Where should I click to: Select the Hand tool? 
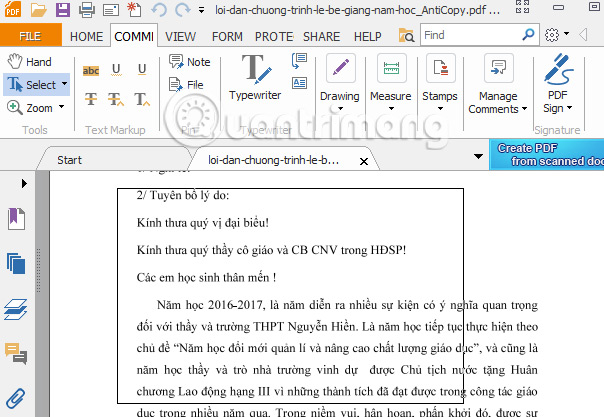(x=30, y=62)
